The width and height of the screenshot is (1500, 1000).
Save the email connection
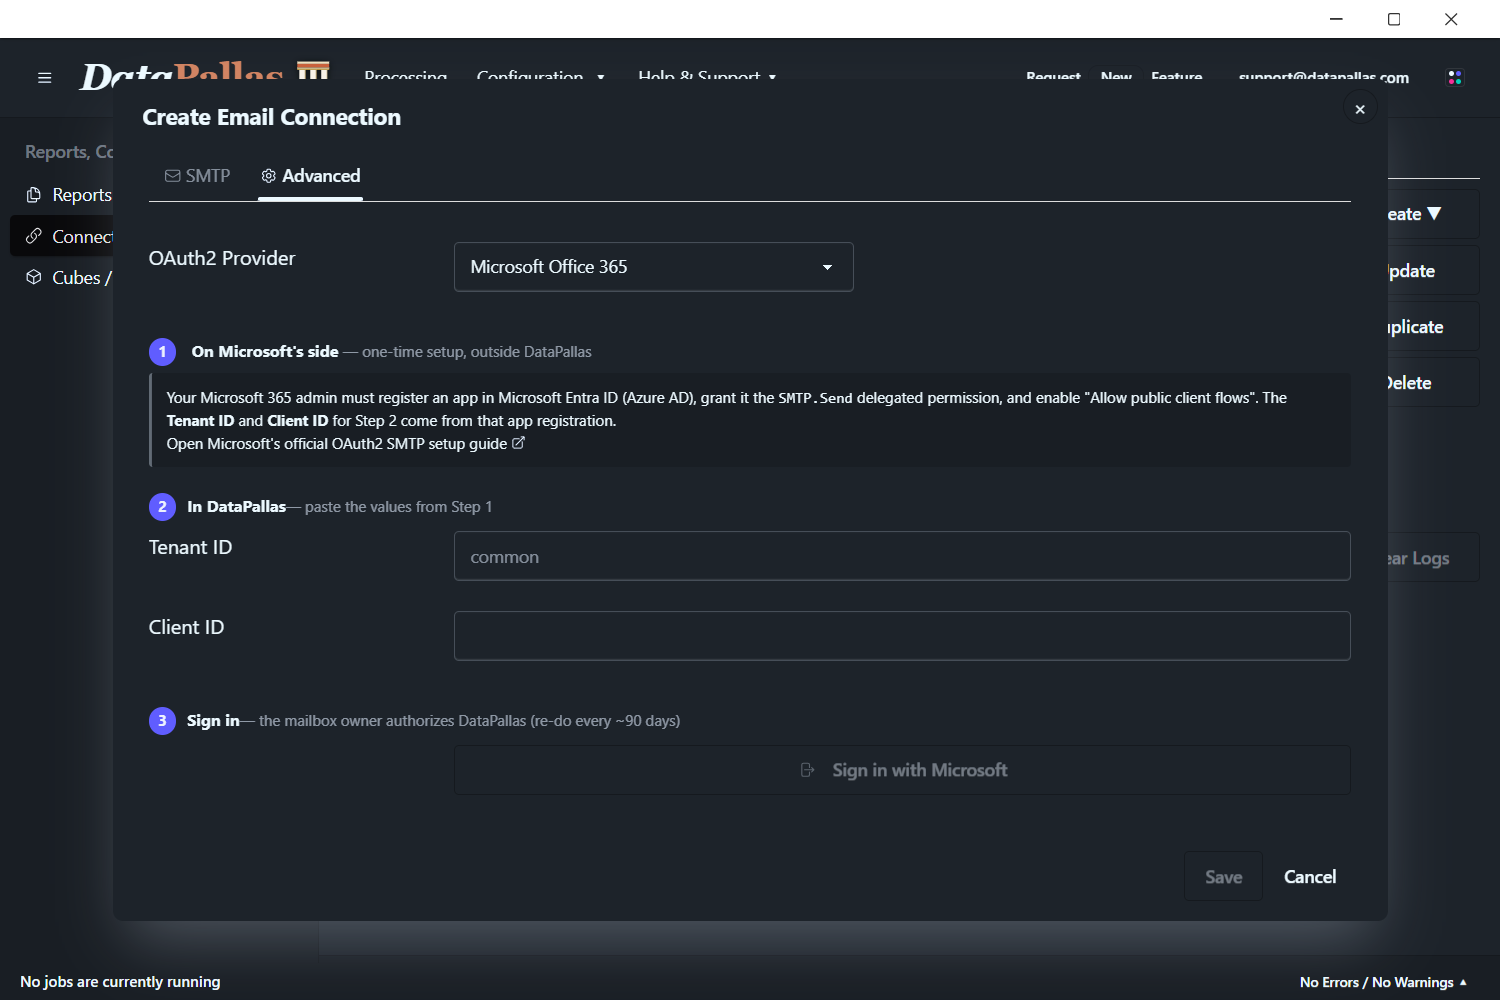pyautogui.click(x=1223, y=877)
